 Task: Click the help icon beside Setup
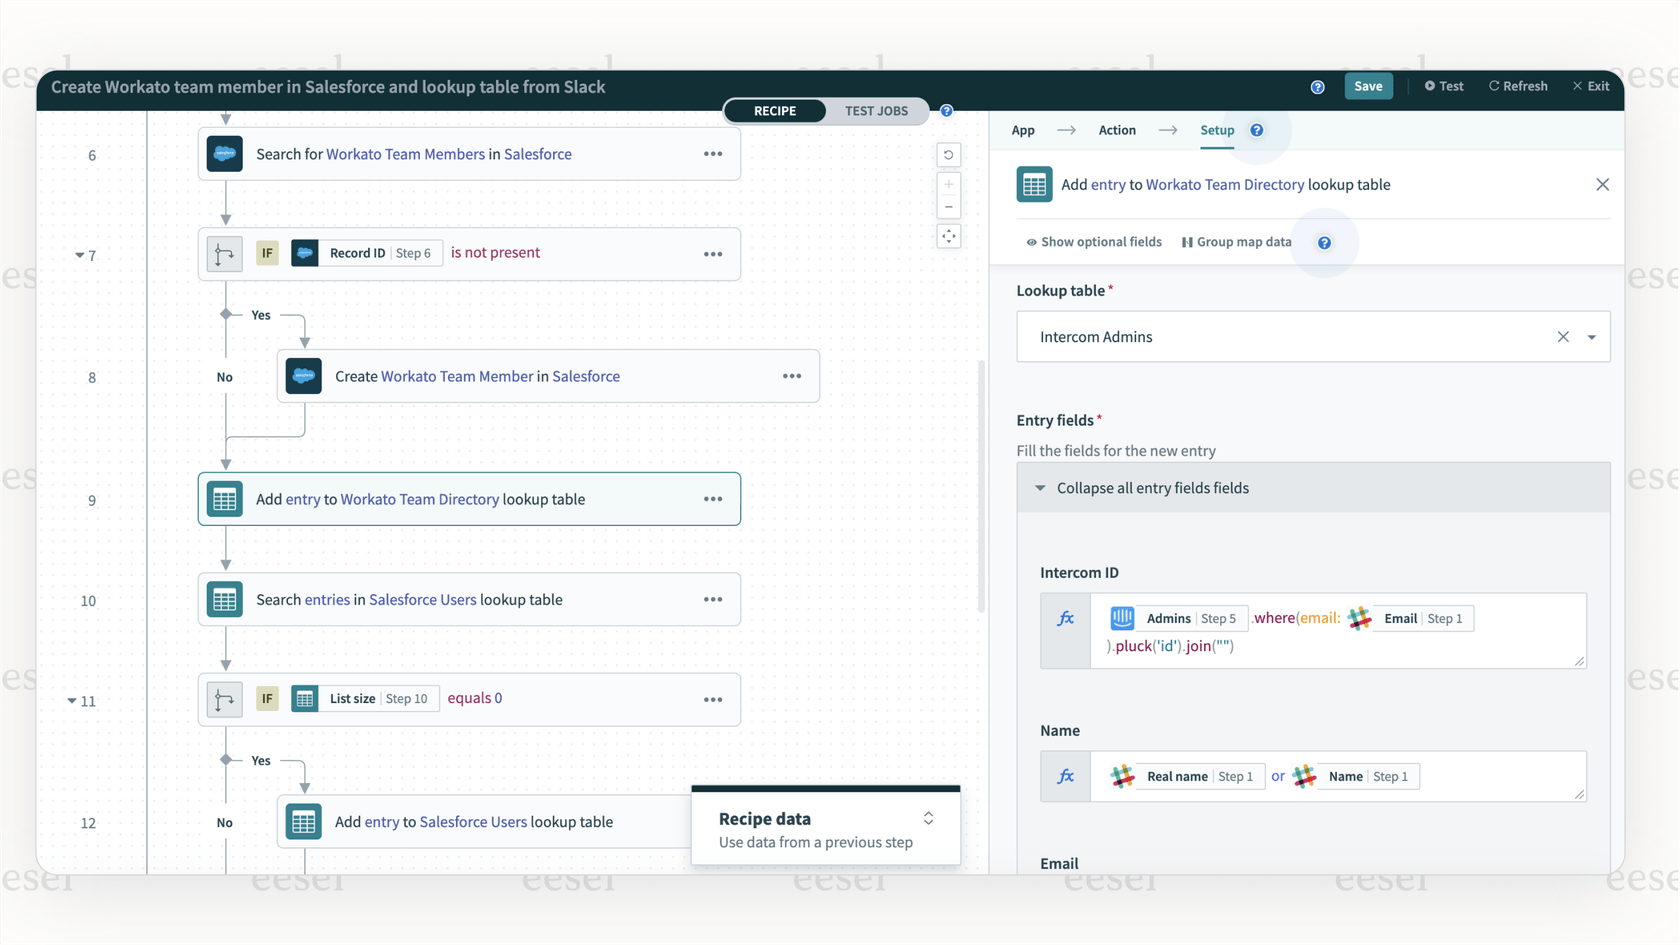[x=1256, y=130]
